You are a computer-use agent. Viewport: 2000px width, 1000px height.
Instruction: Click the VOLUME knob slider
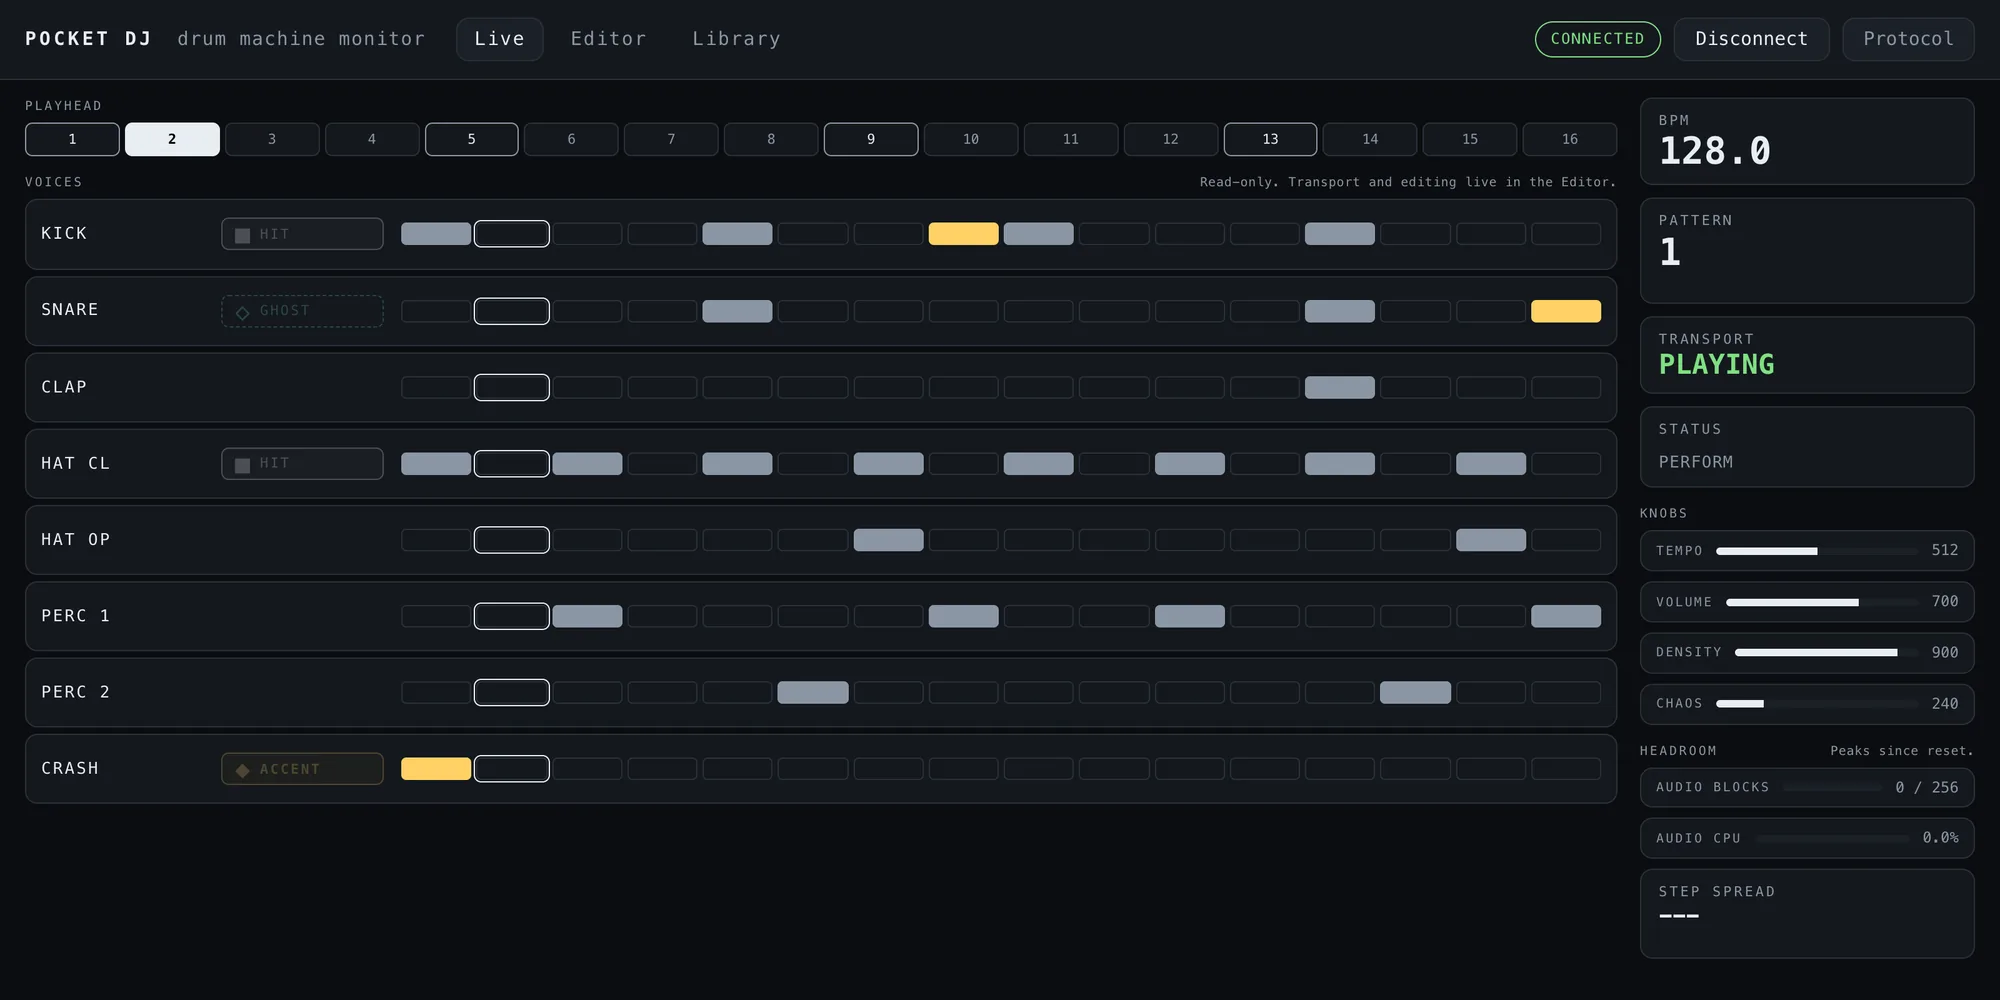tap(1822, 602)
